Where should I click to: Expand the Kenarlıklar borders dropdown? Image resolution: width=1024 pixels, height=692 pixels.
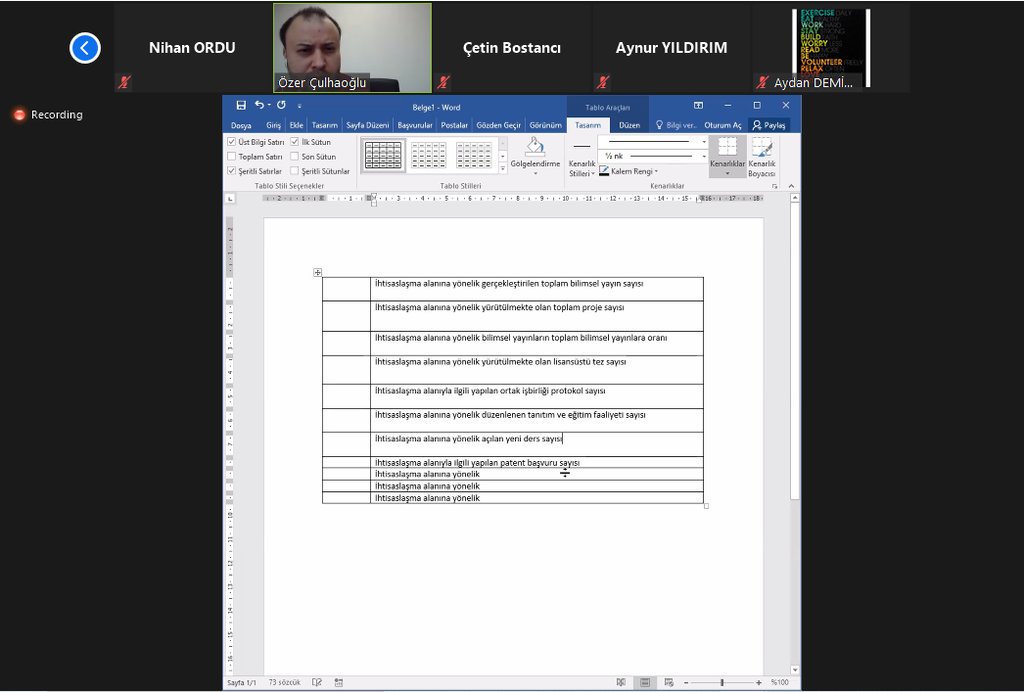[727, 173]
